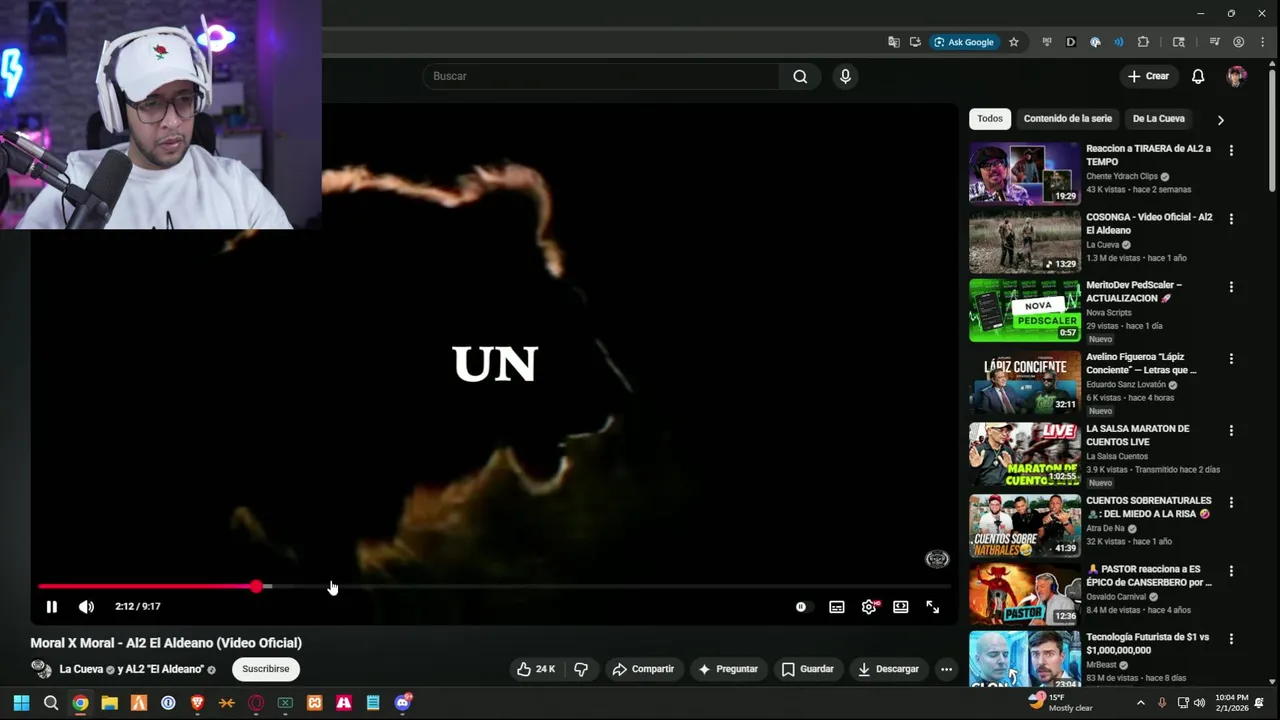
Task: Open CUENTOS SOBRENATURALES video thumbnail
Action: point(1025,526)
